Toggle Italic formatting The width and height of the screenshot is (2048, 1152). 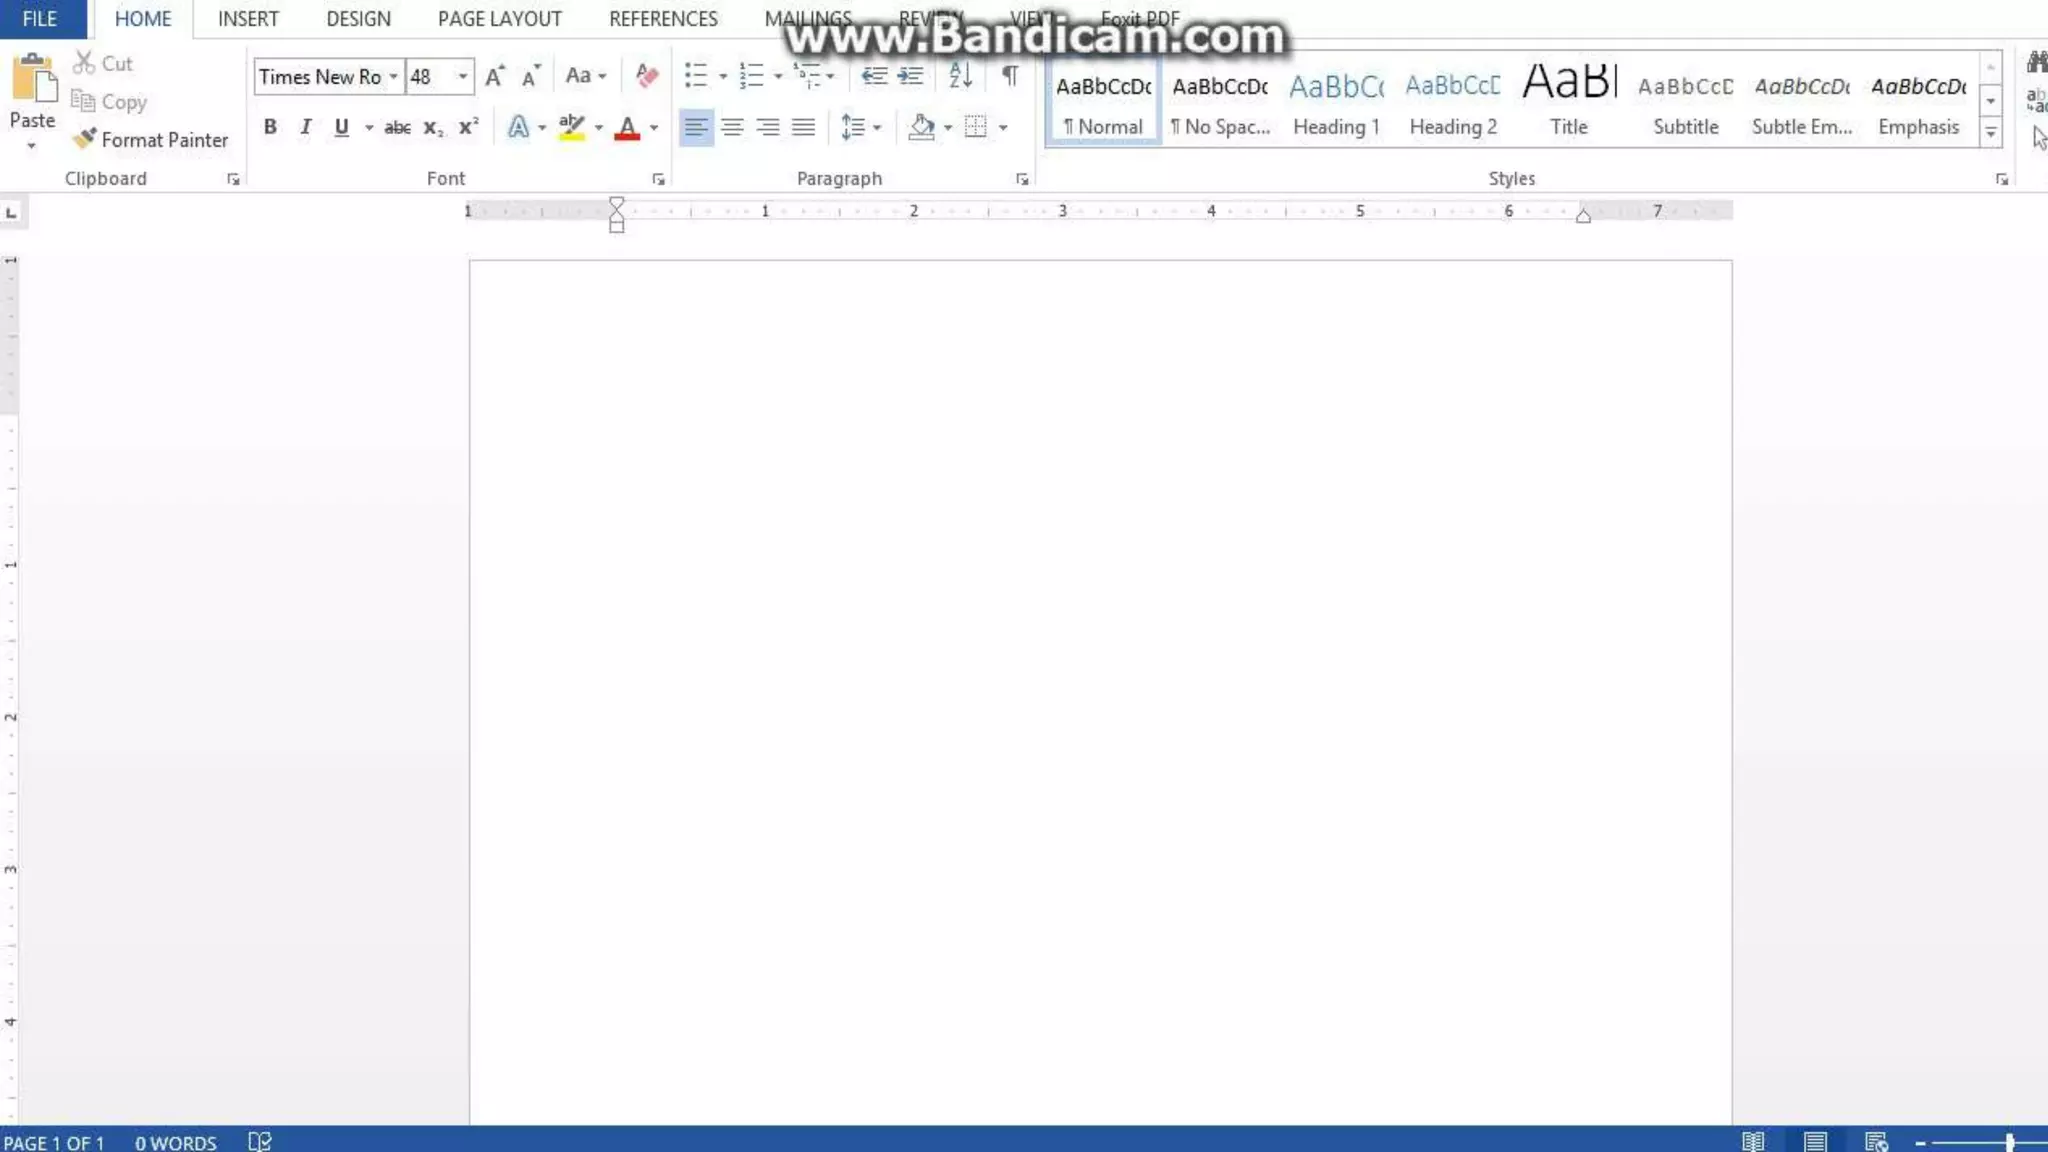(x=306, y=127)
